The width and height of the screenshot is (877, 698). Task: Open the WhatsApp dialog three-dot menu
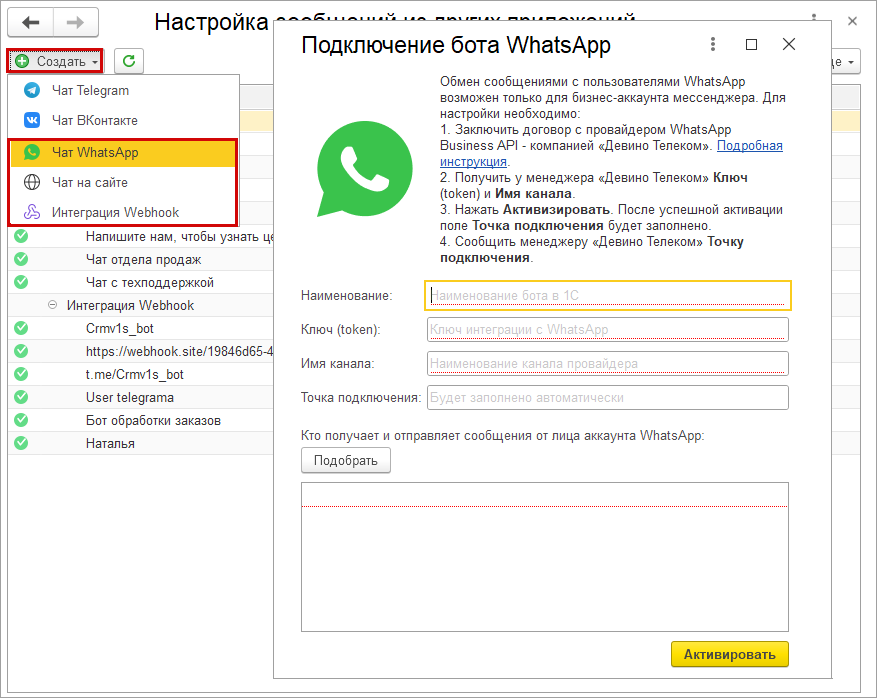[713, 44]
